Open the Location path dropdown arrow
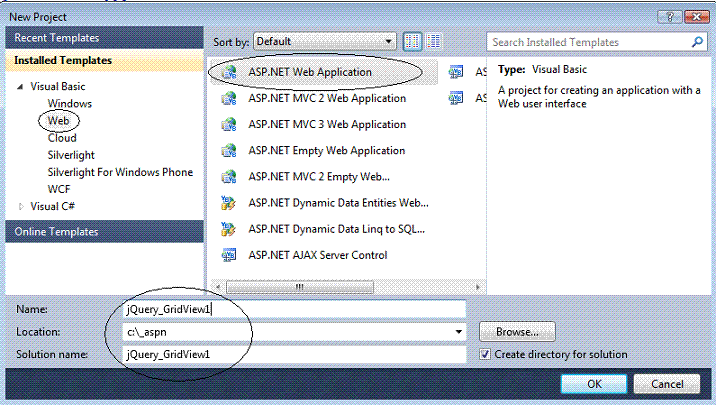 (x=458, y=332)
